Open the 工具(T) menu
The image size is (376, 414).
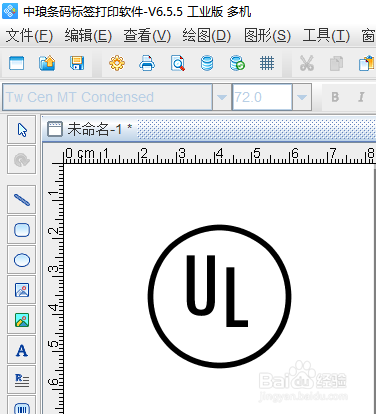tap(326, 36)
